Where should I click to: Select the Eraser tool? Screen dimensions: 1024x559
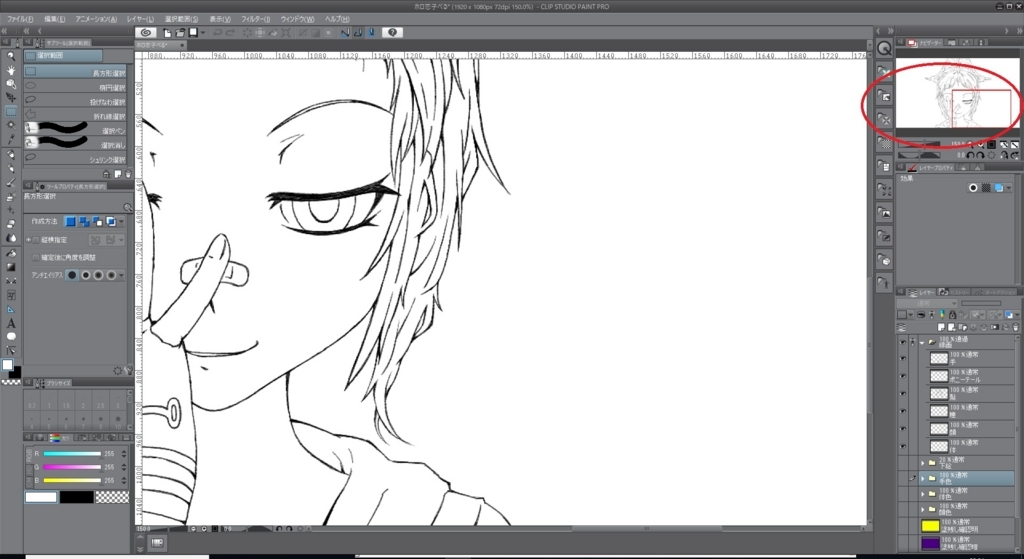pyautogui.click(x=11, y=224)
